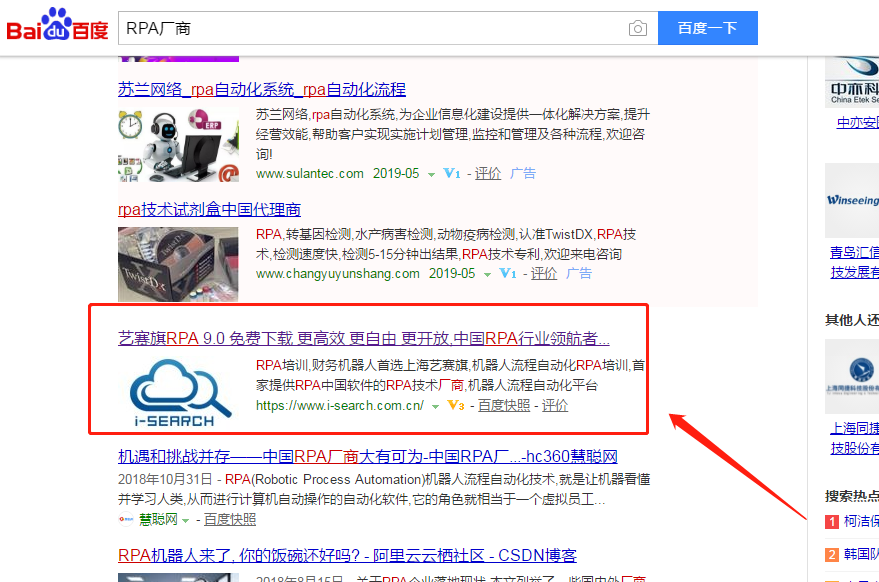
Task: Click the 百度一下 search button
Action: click(x=707, y=28)
